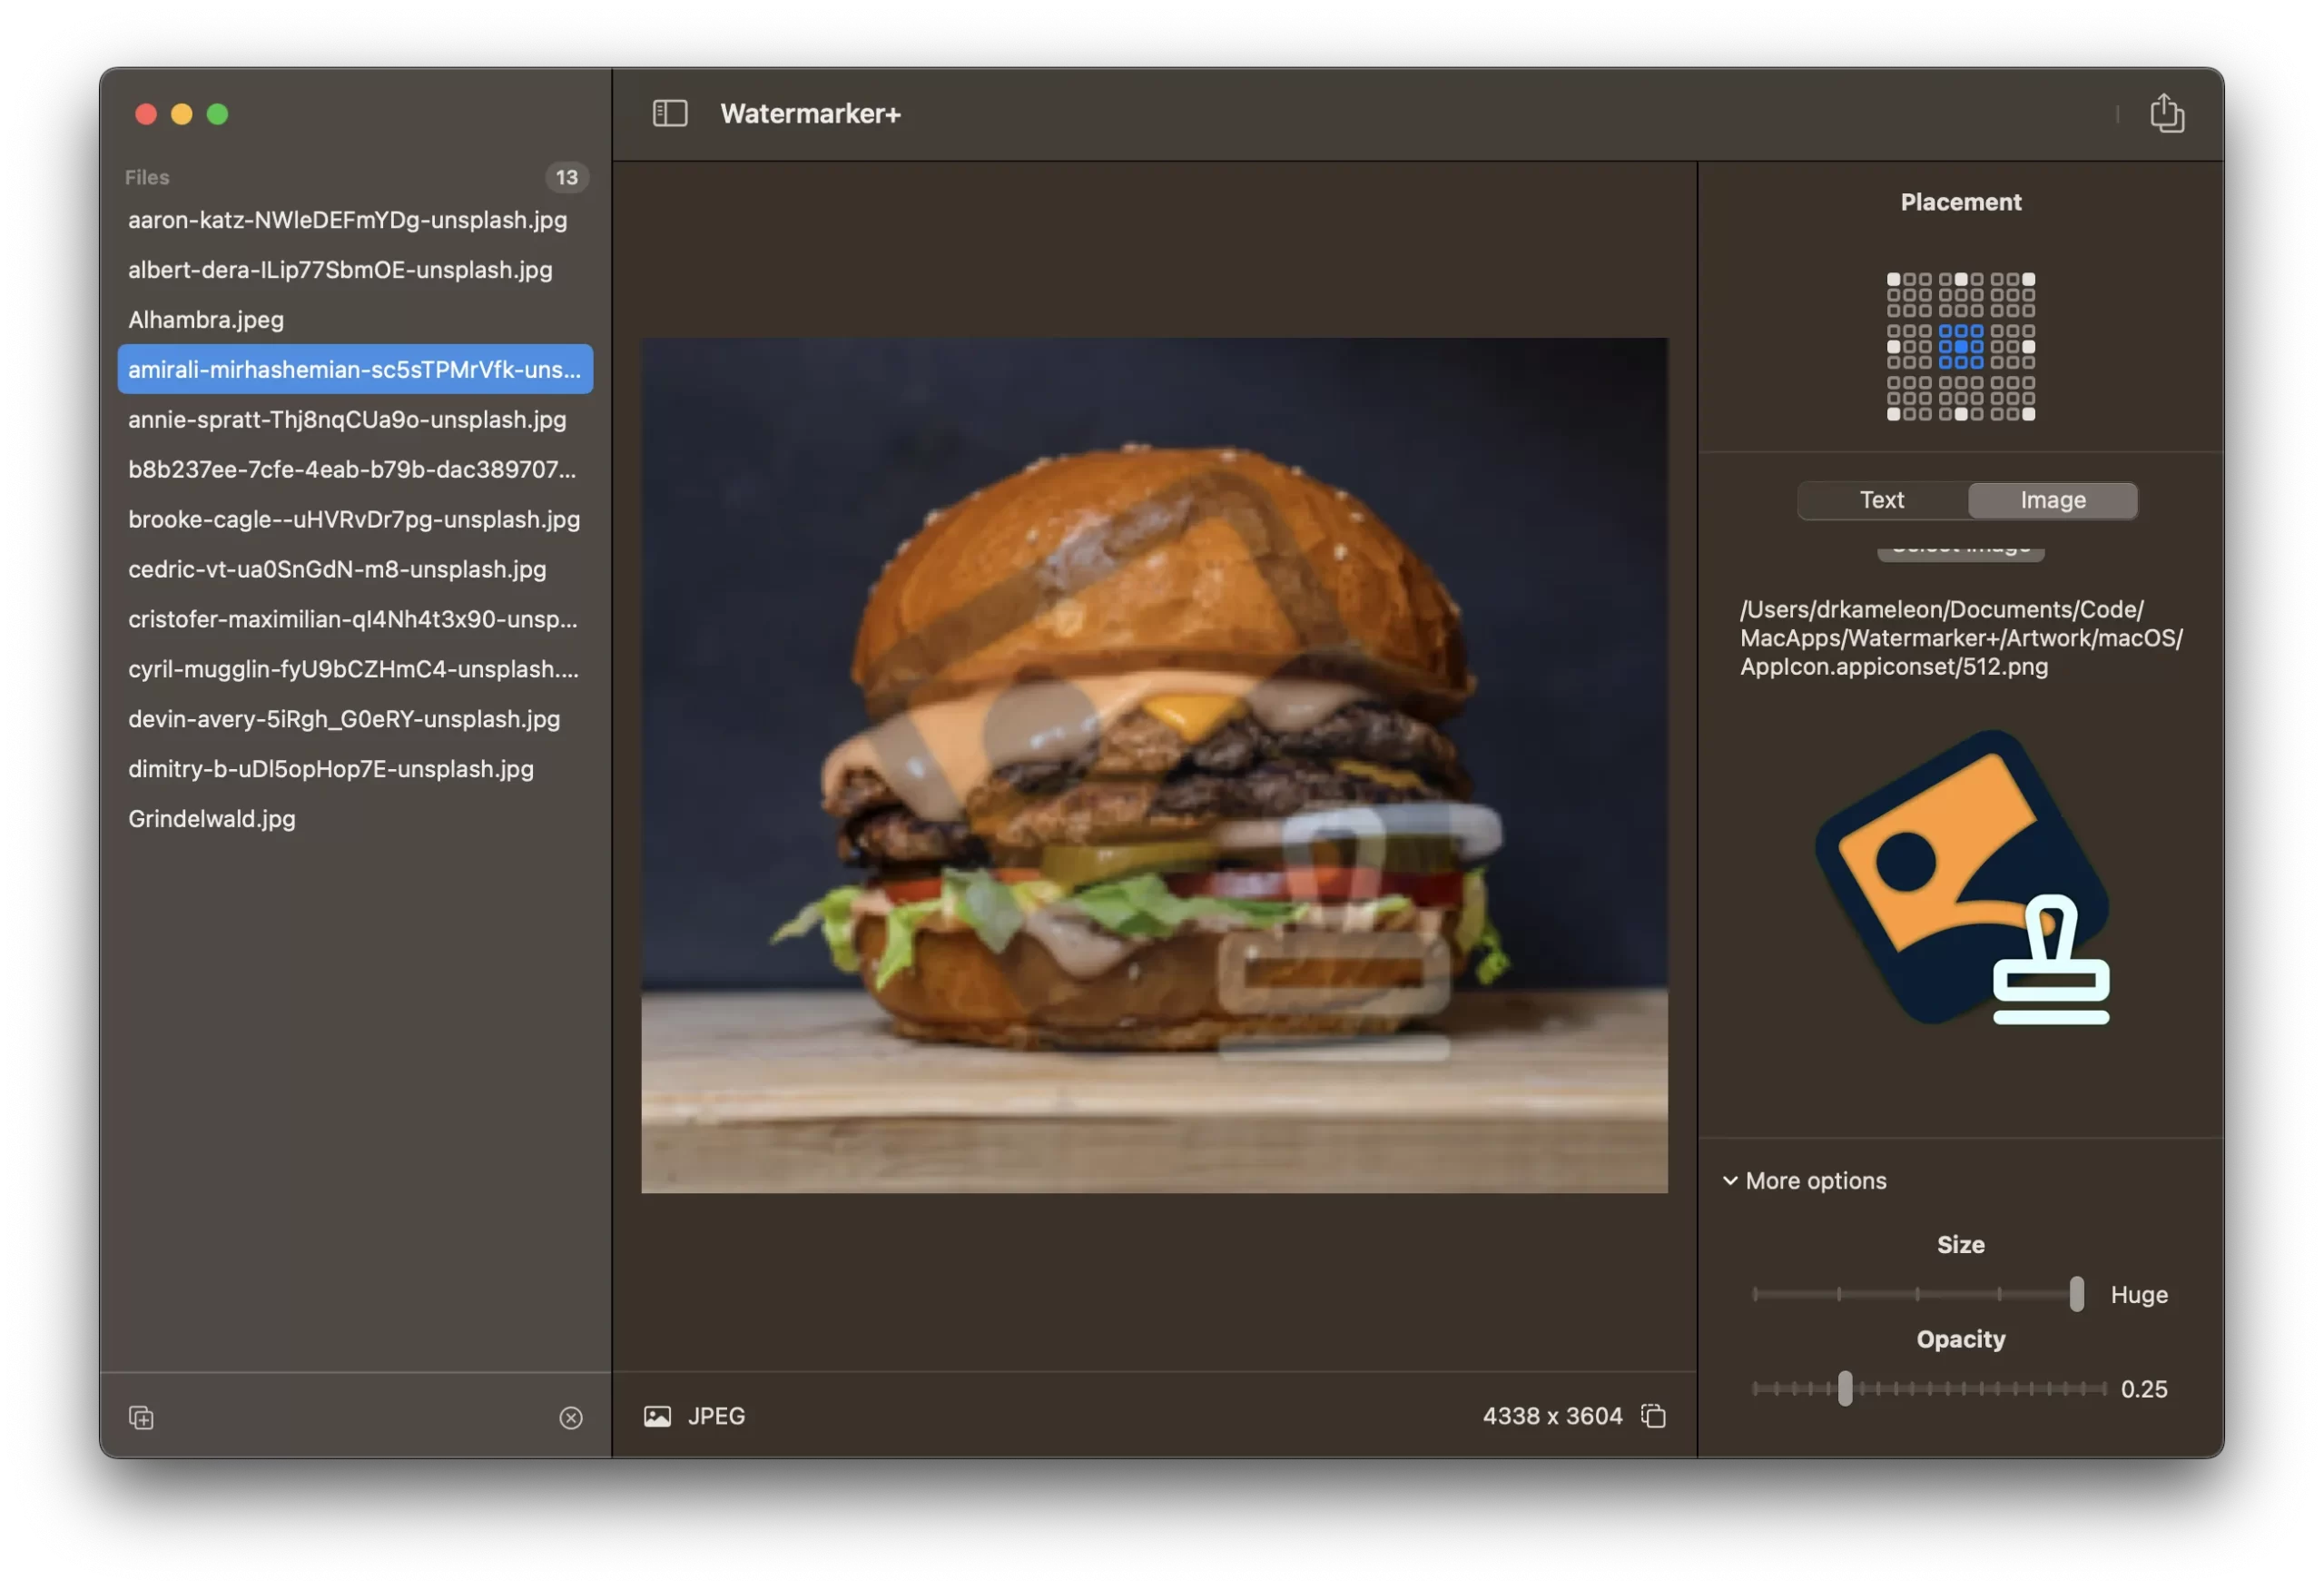
Task: Select bottom-right corner placement square
Action: [2028, 414]
